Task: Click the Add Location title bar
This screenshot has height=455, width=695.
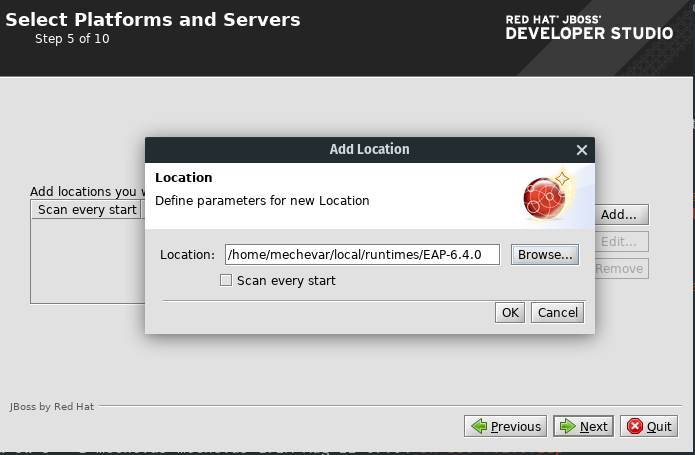Action: tap(370, 150)
